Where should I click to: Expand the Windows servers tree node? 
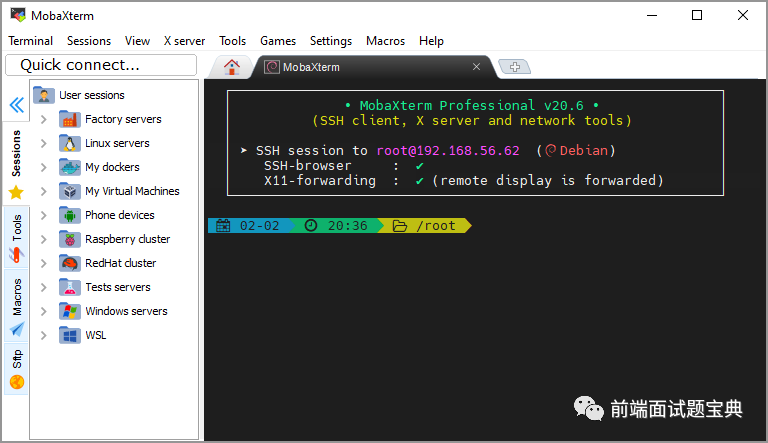[x=44, y=312]
